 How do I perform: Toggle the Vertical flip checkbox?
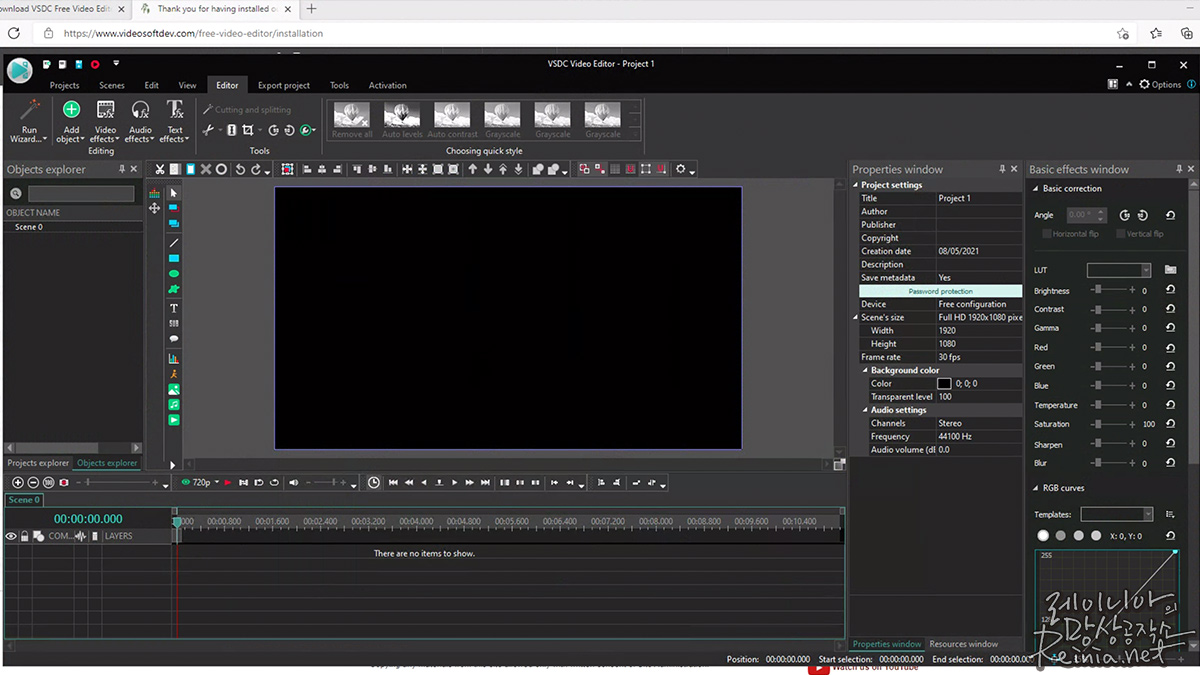click(x=1121, y=234)
